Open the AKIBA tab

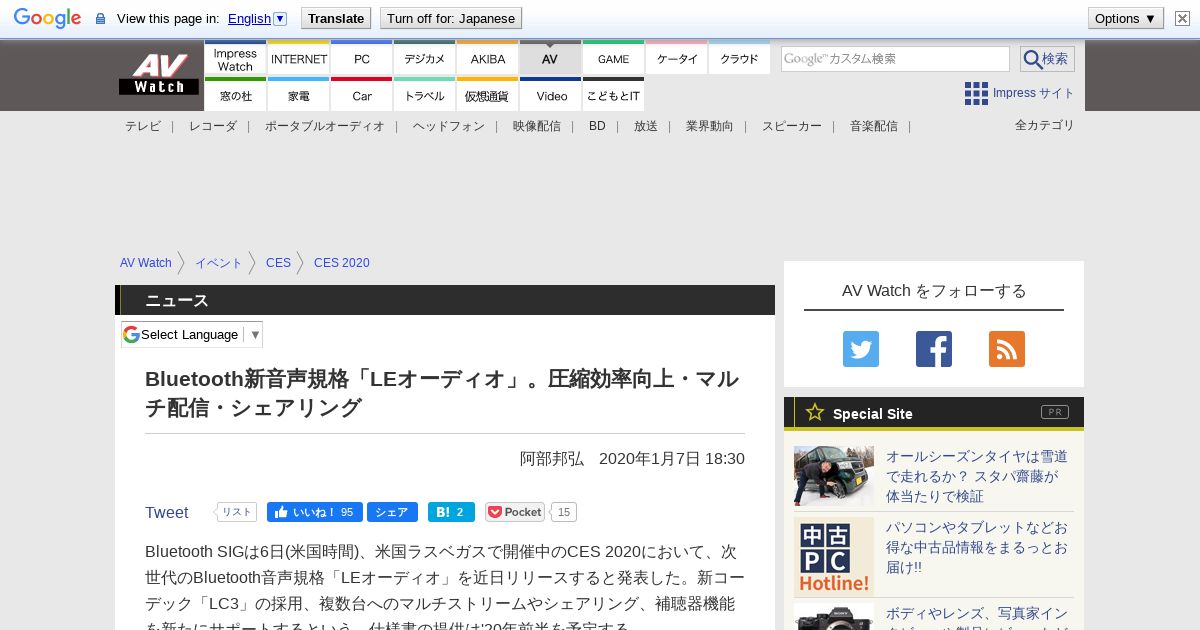(488, 58)
